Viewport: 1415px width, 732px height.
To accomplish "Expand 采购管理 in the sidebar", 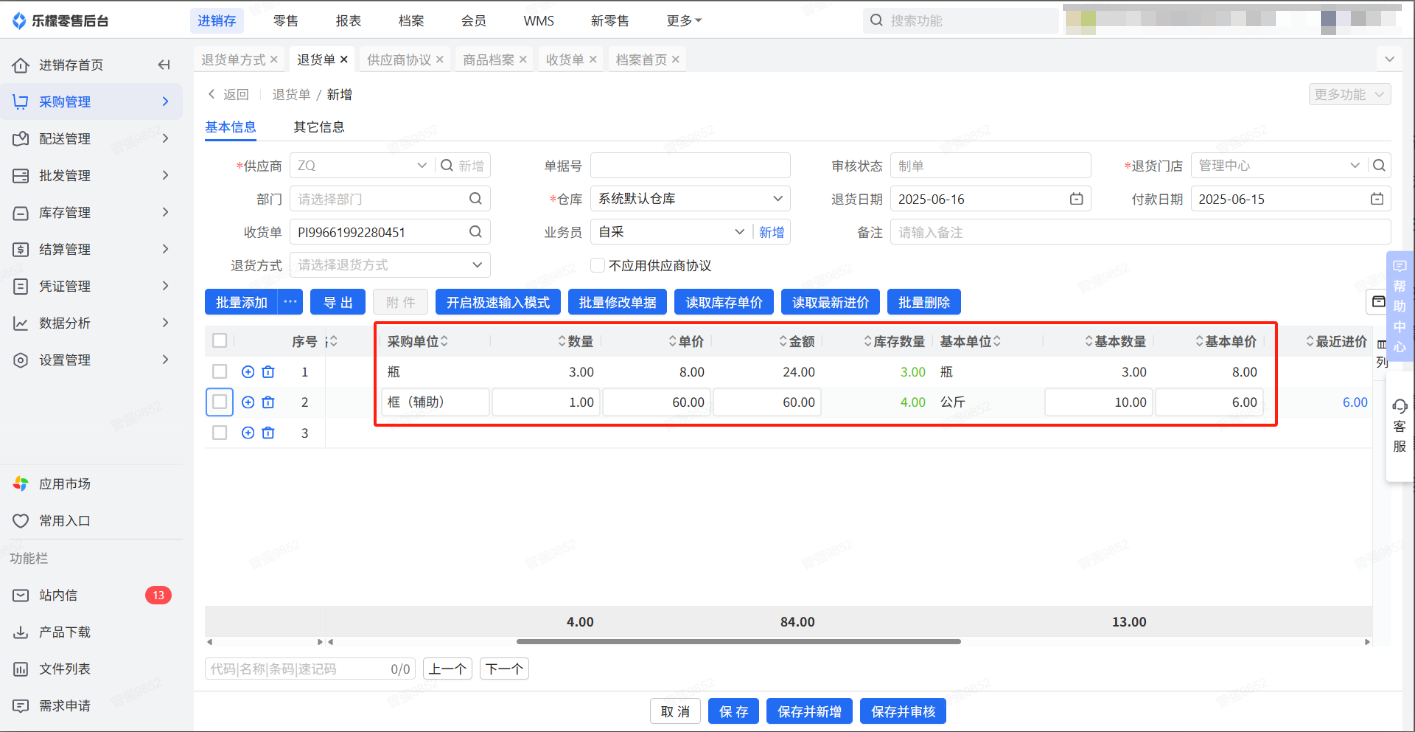I will tap(91, 102).
